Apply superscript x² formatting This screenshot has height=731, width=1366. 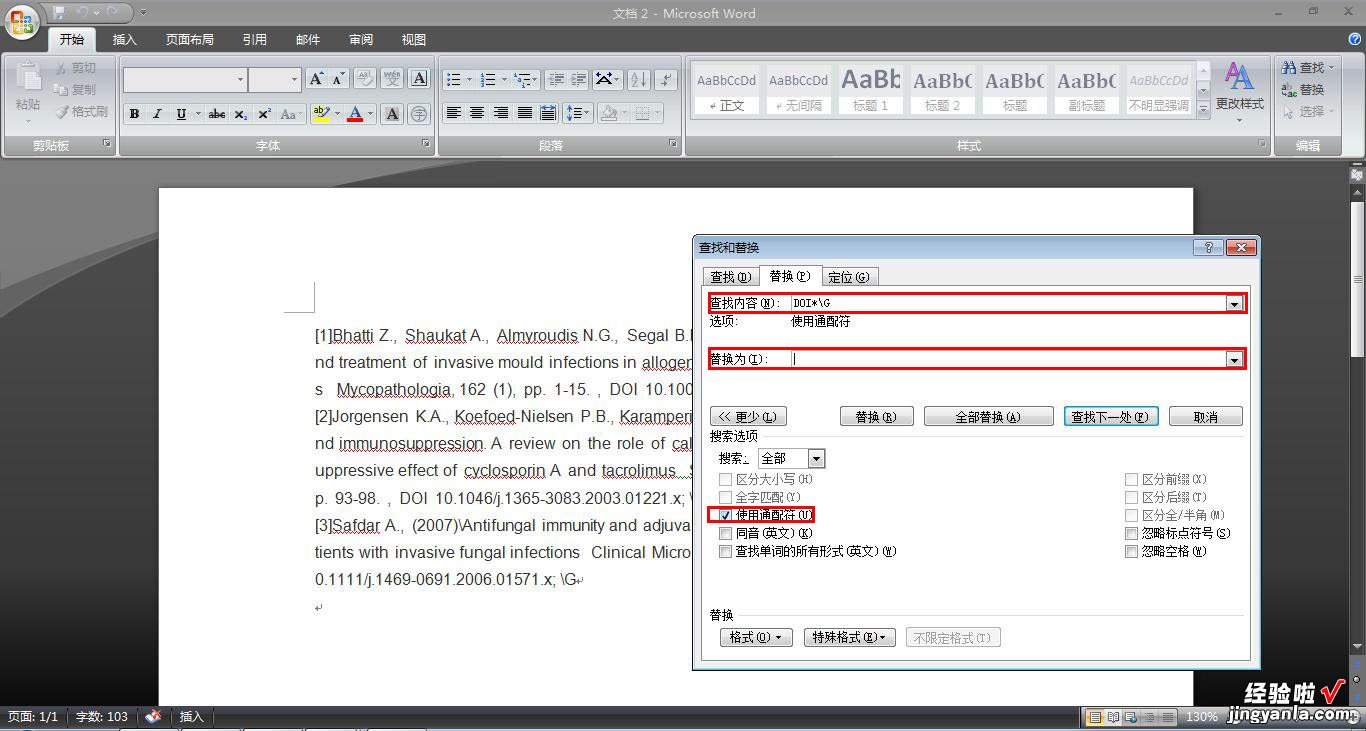point(264,114)
